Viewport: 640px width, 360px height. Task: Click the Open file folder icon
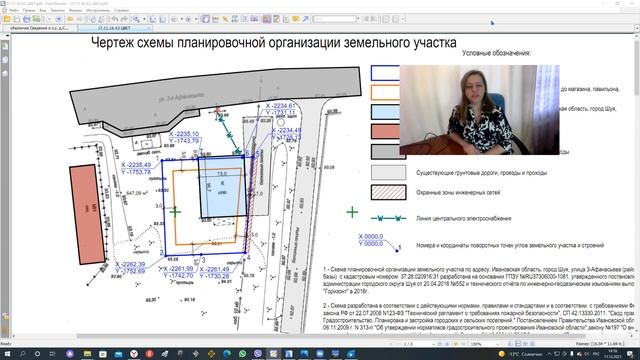(7, 19)
